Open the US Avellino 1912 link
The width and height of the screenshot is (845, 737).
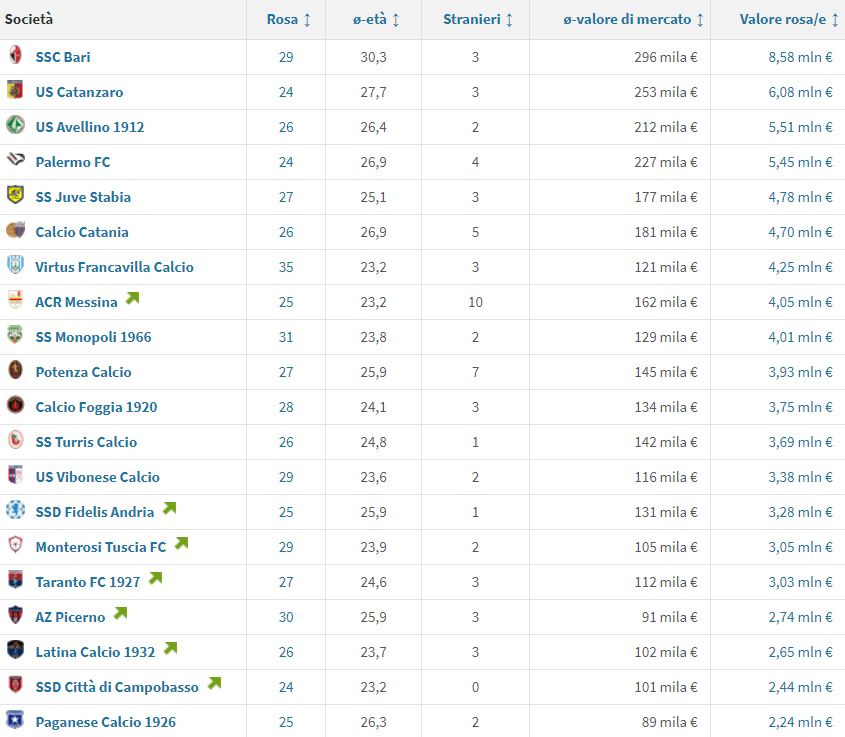[x=90, y=127]
